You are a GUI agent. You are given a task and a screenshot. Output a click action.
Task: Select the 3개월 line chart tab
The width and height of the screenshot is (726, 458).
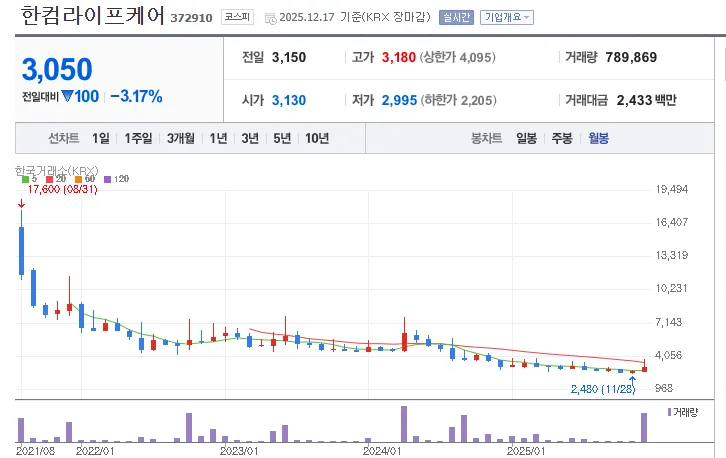[x=181, y=138]
